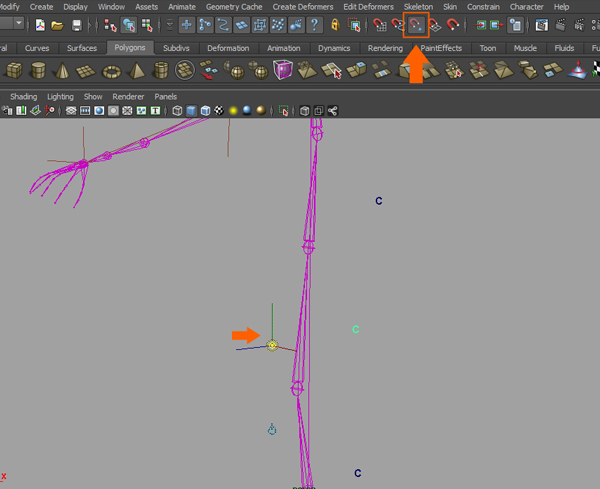Screen dimensions: 600x489
Task: Create a polygon plane from shelf
Action: [86, 71]
